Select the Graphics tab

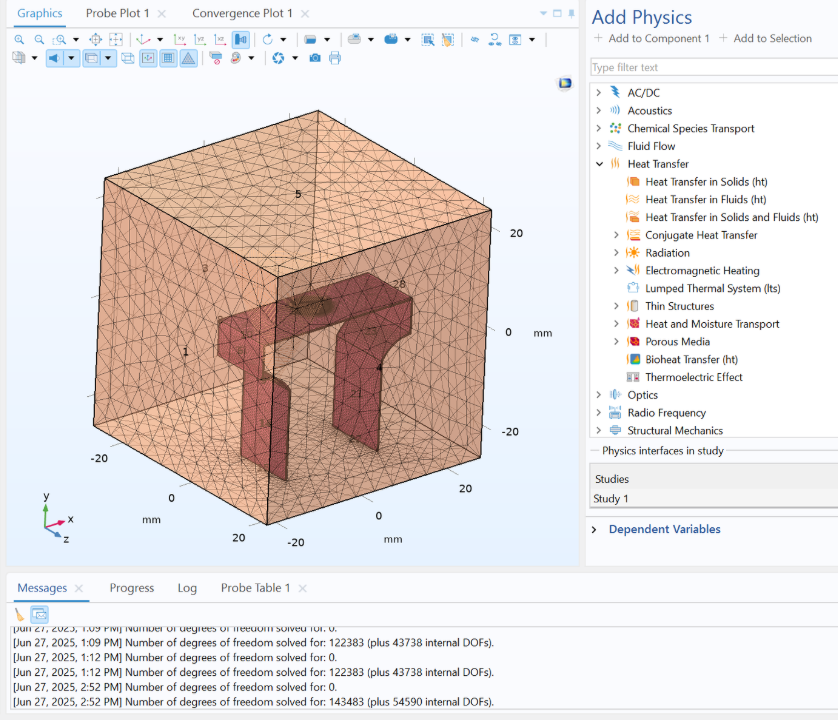[x=40, y=13]
